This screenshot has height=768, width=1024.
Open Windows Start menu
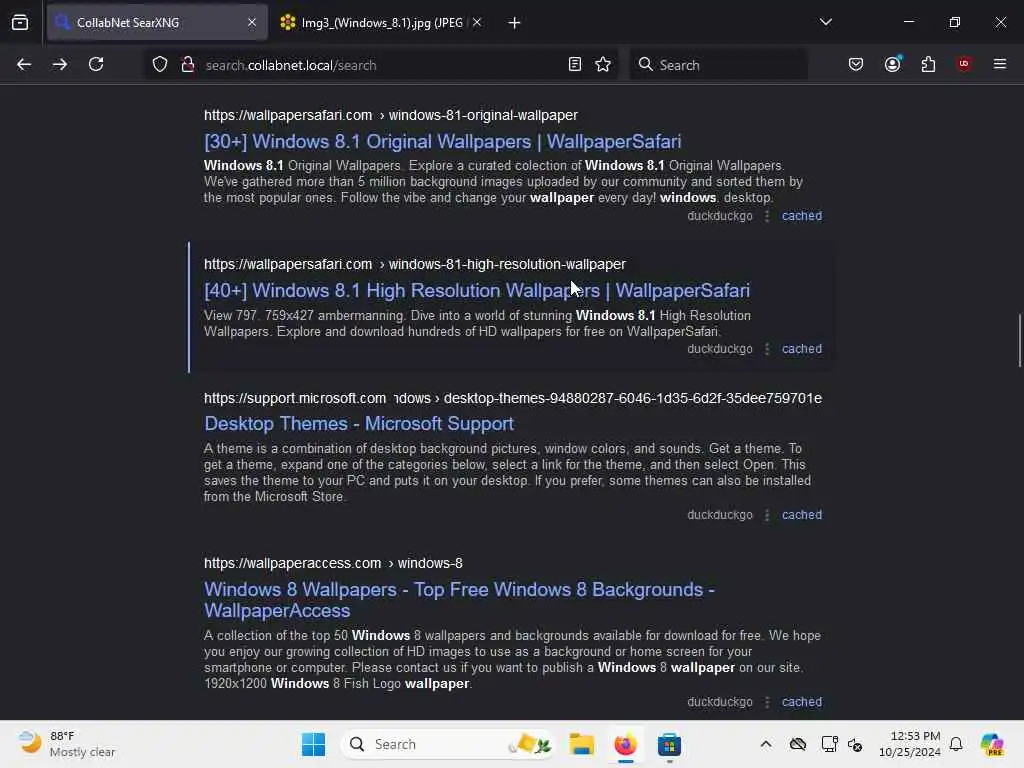pos(313,744)
